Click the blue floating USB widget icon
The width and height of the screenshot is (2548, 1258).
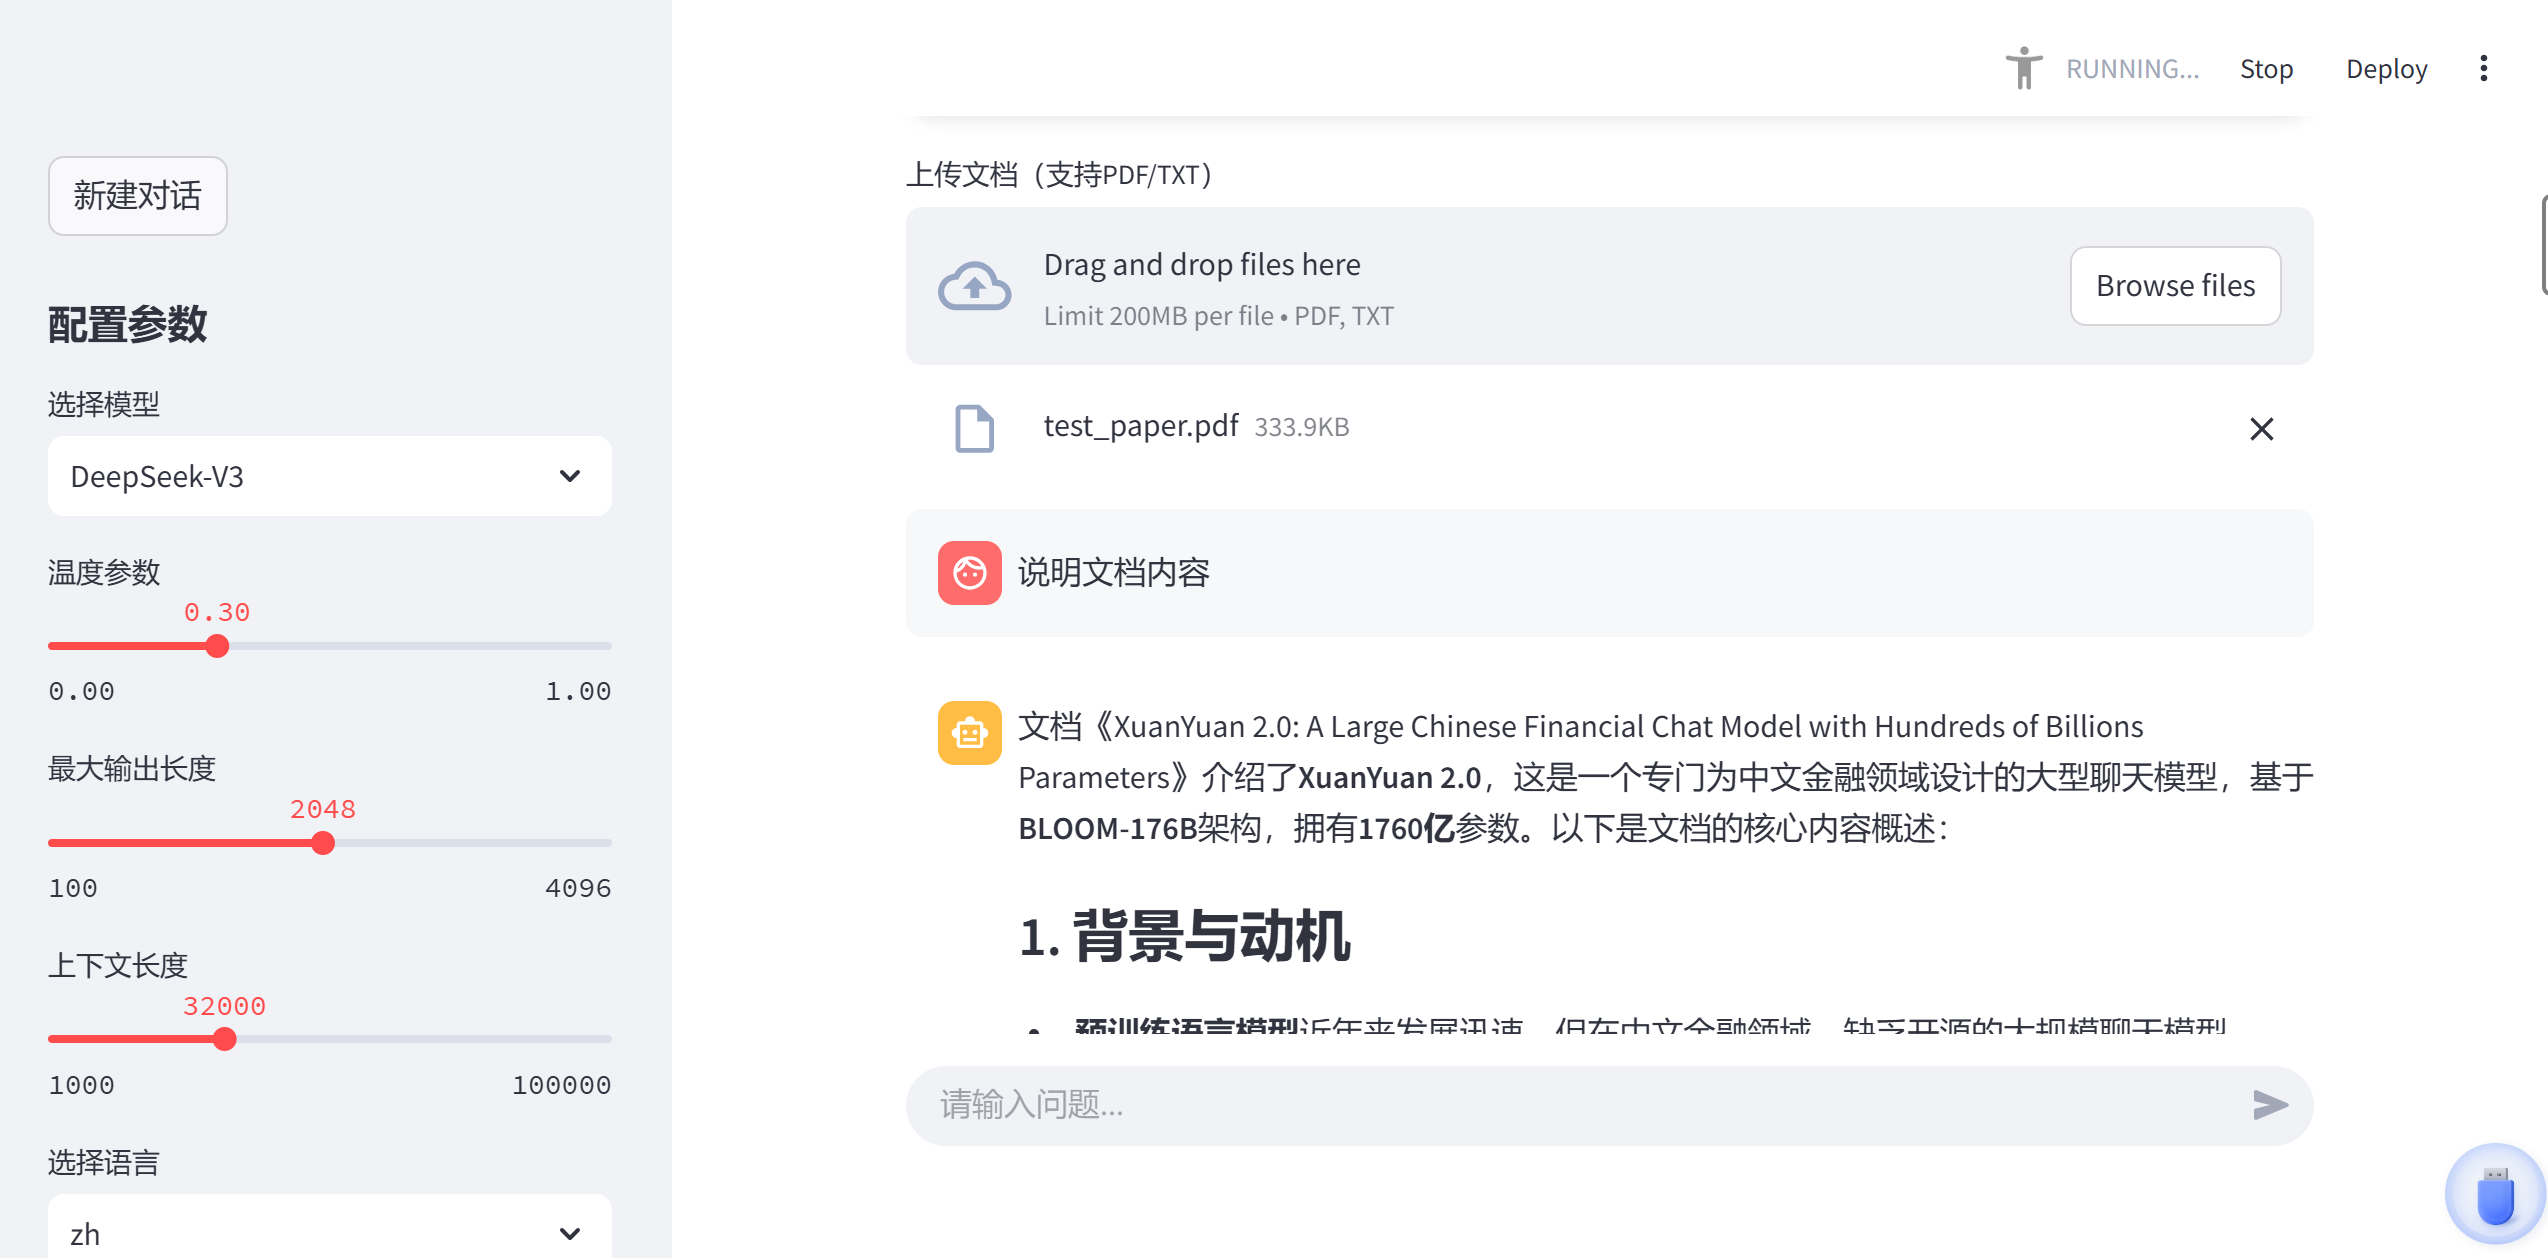click(2495, 1194)
